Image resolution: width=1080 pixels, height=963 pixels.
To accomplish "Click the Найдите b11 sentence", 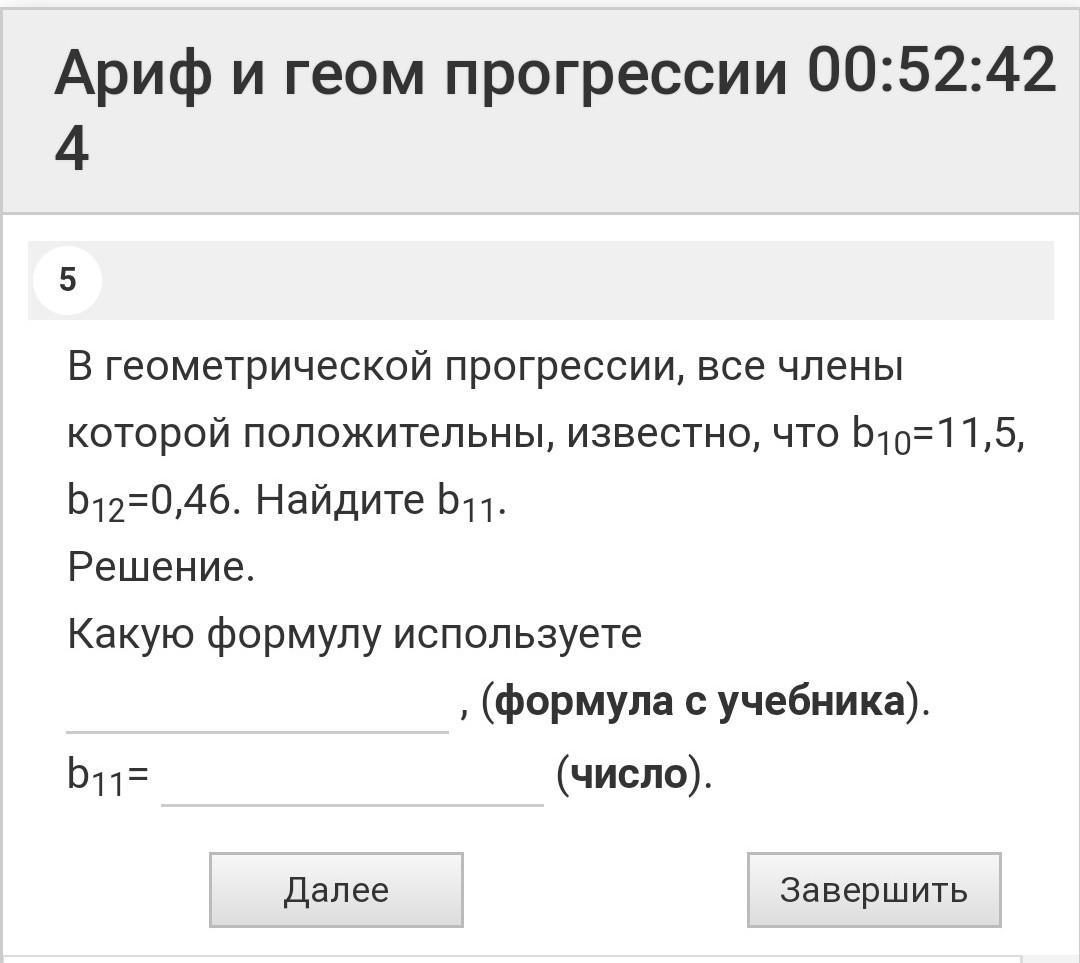I will 380,502.
